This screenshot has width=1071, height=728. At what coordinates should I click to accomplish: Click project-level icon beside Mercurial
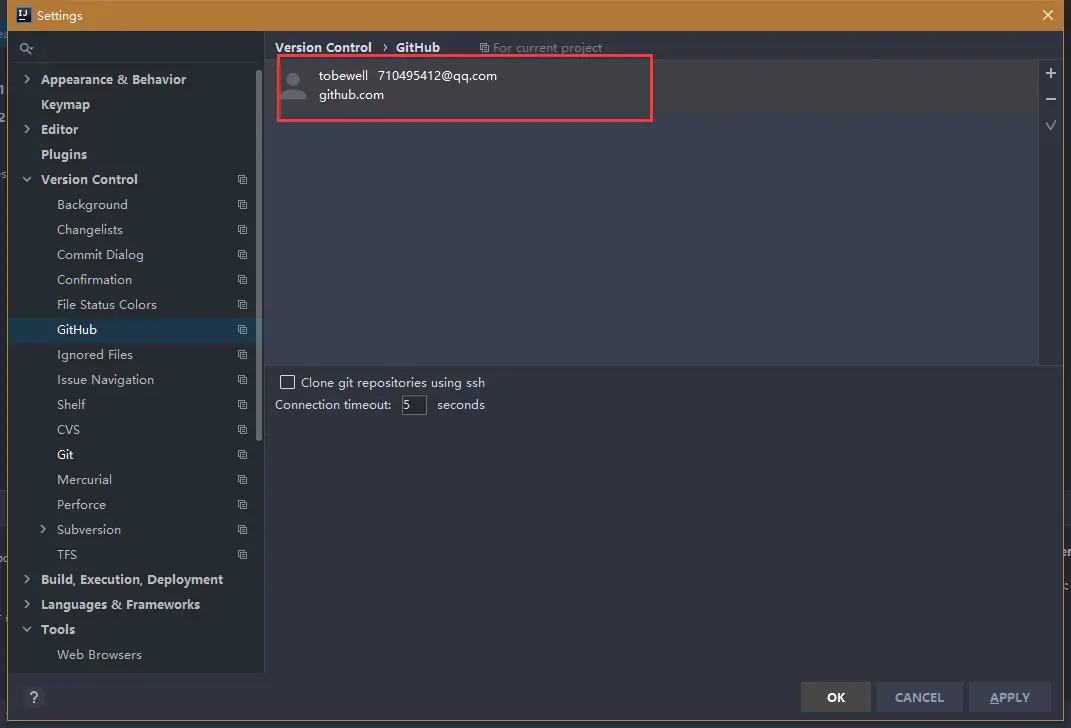coord(242,479)
